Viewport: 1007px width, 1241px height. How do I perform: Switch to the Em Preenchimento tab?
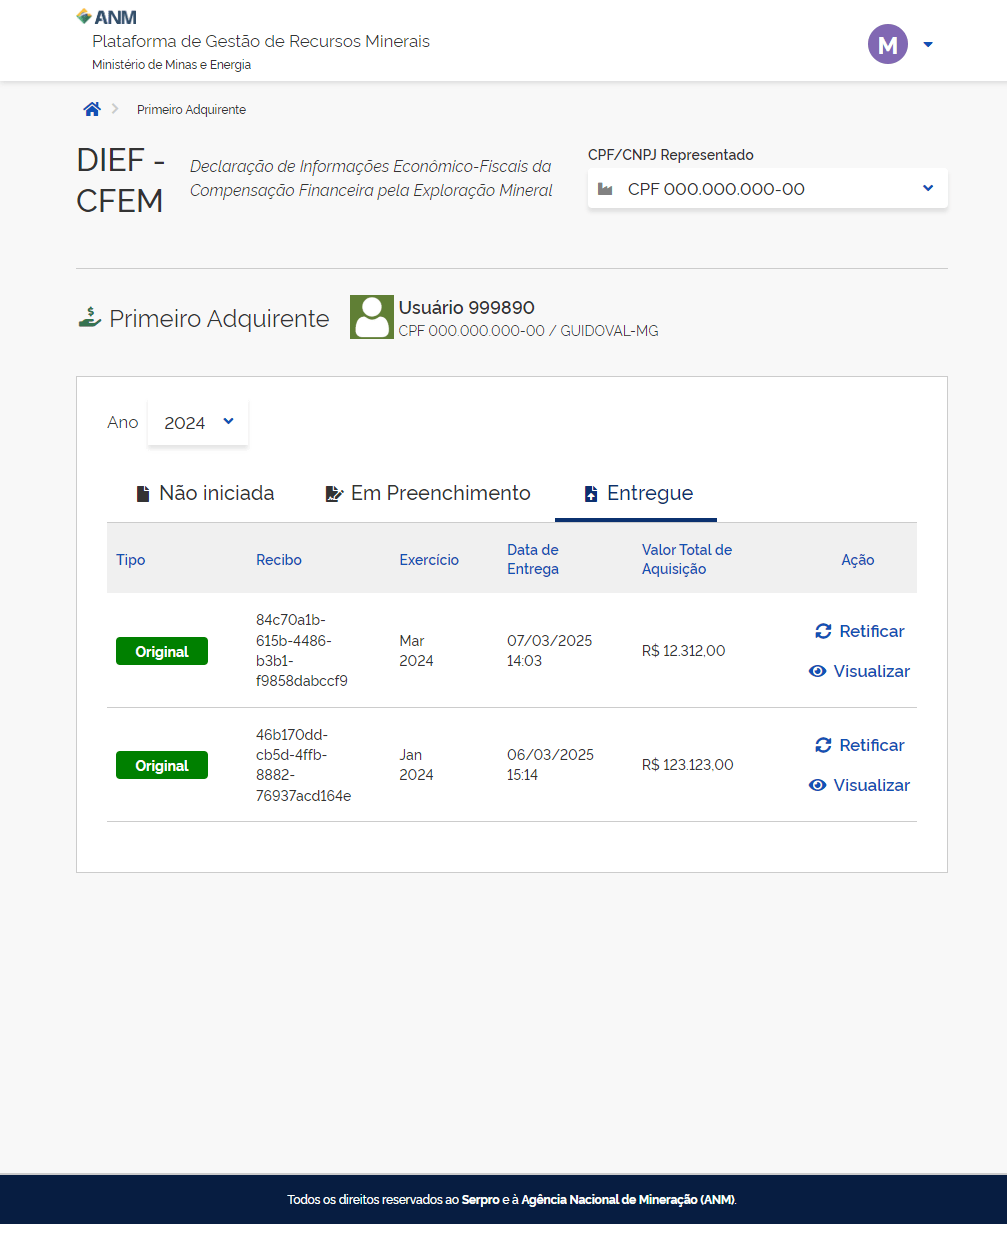pos(428,493)
